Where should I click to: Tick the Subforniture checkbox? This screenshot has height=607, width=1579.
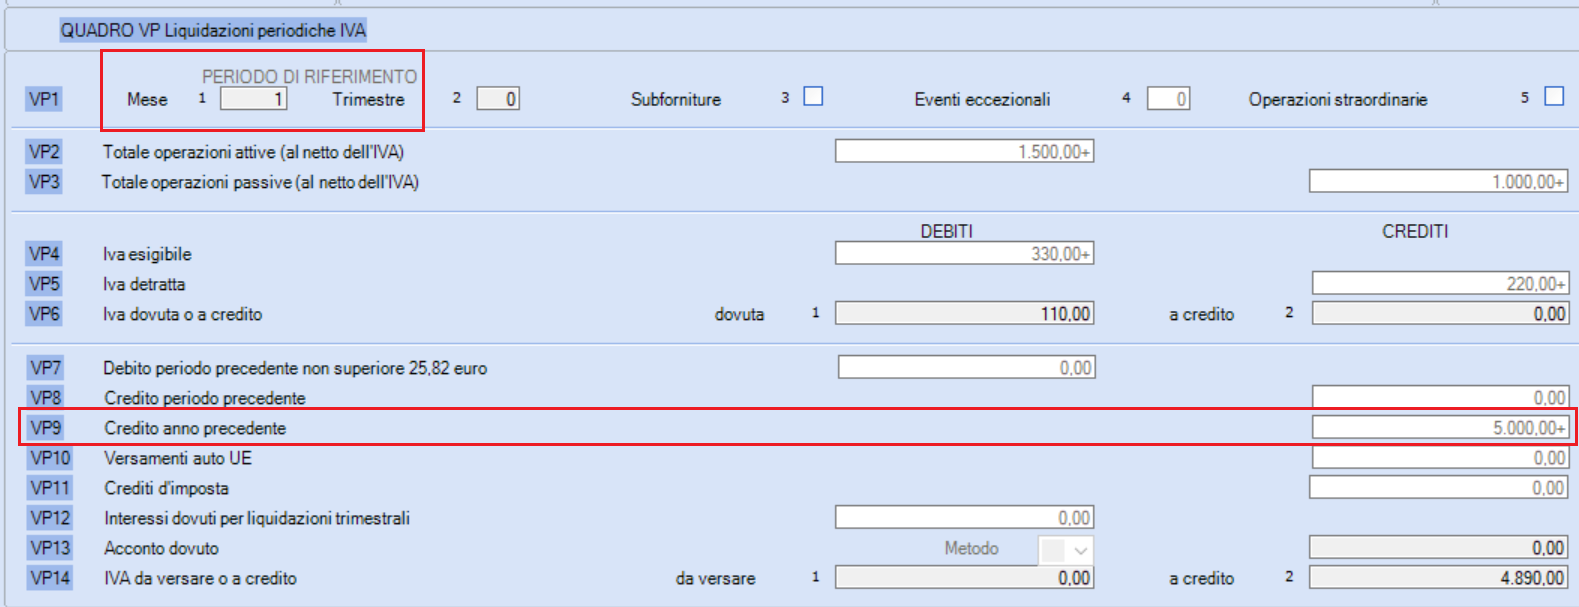coord(814,97)
